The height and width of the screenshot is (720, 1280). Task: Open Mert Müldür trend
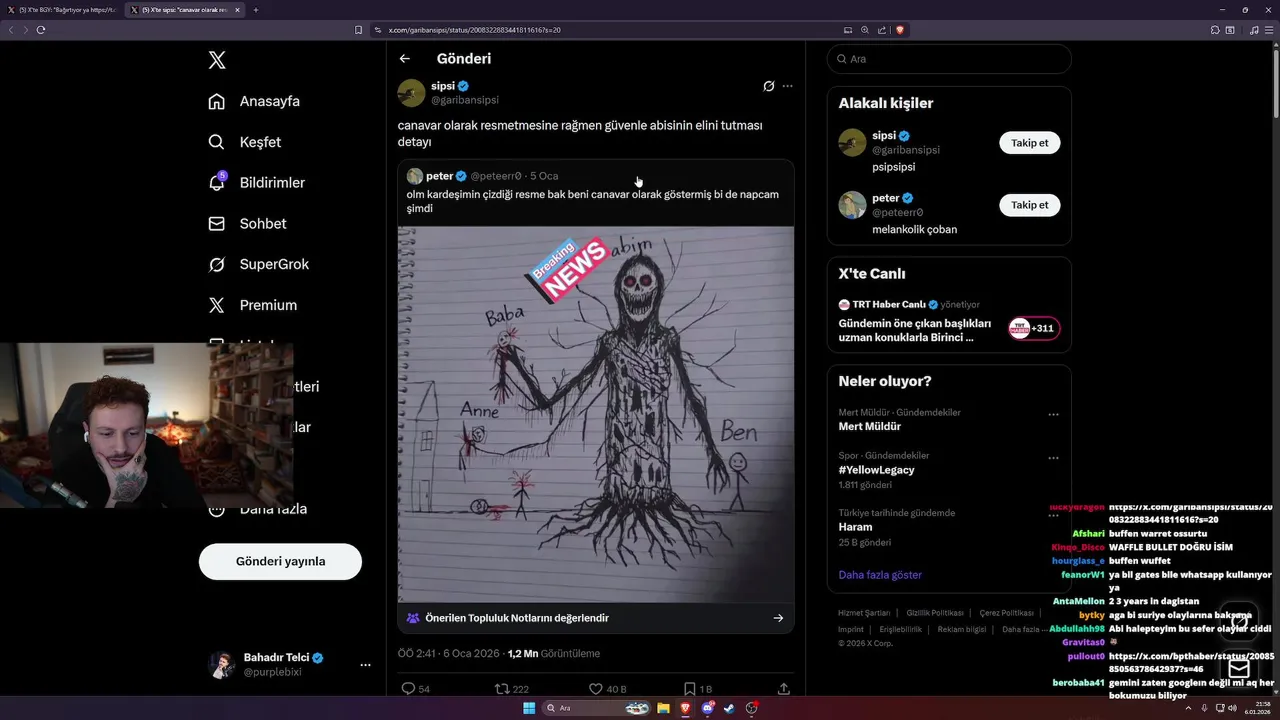[x=869, y=426]
